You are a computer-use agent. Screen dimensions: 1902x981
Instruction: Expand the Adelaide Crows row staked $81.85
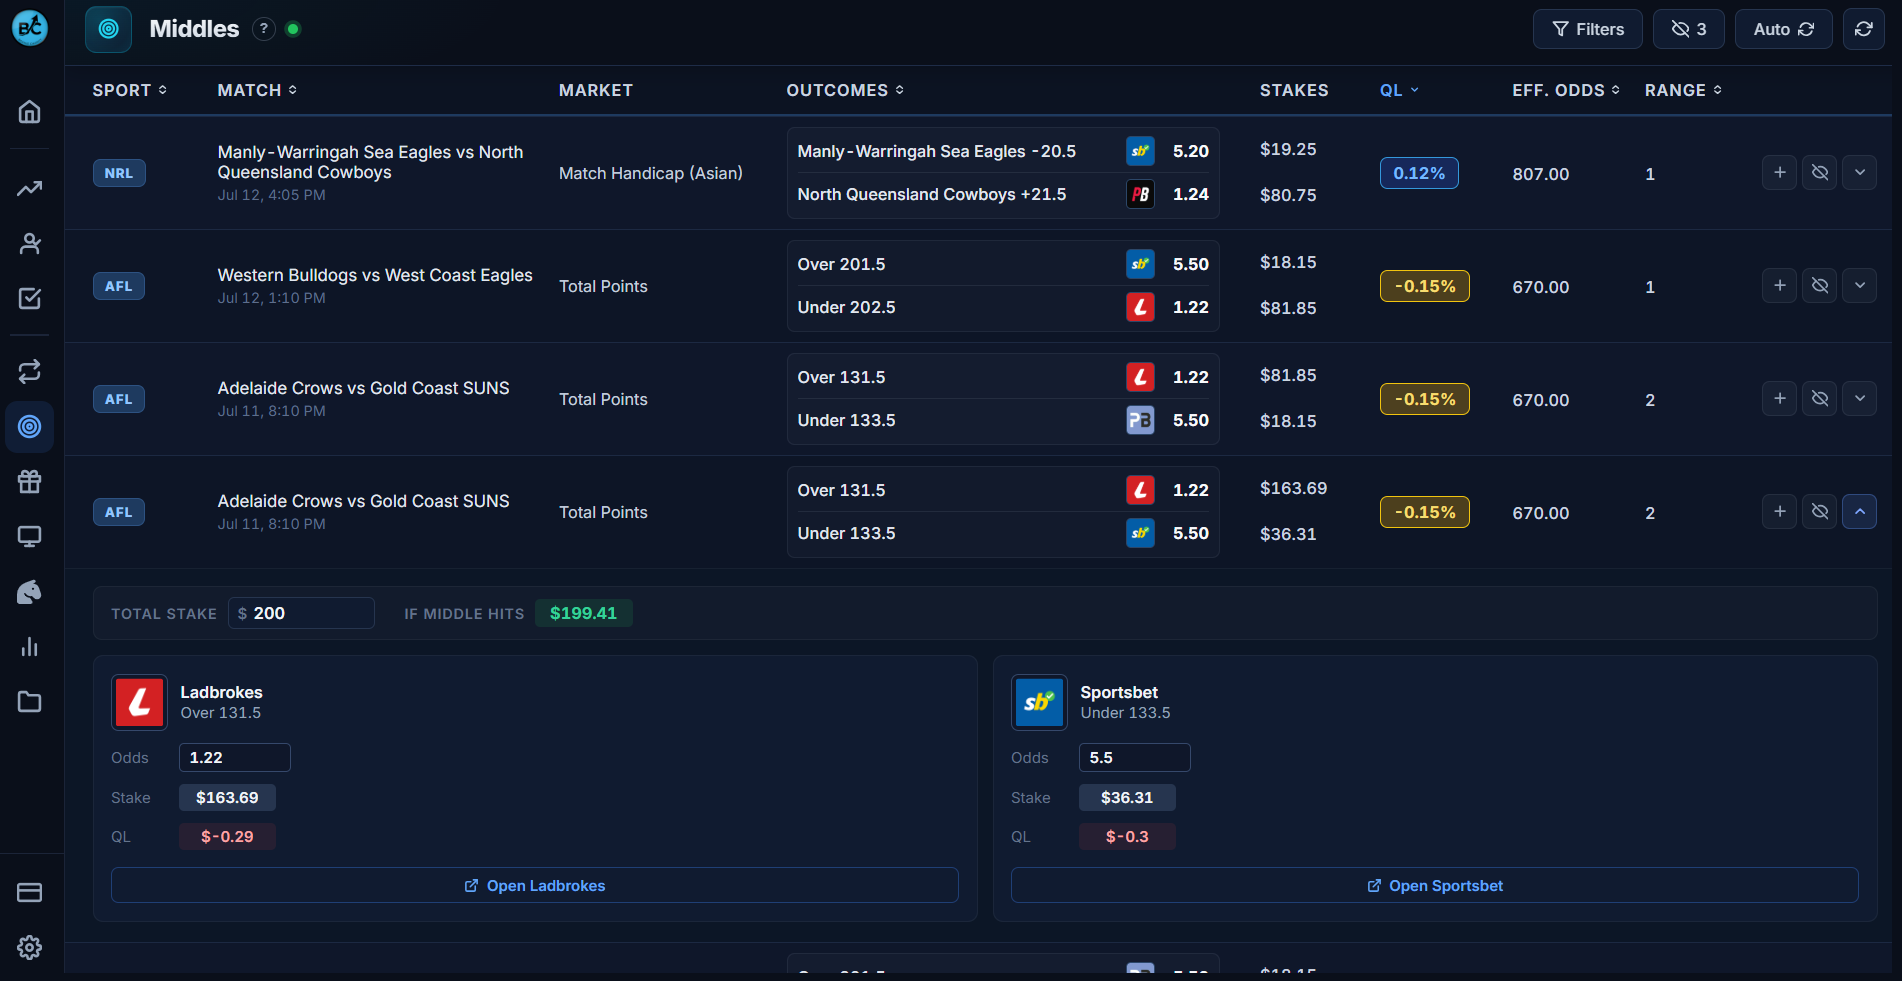(1860, 399)
